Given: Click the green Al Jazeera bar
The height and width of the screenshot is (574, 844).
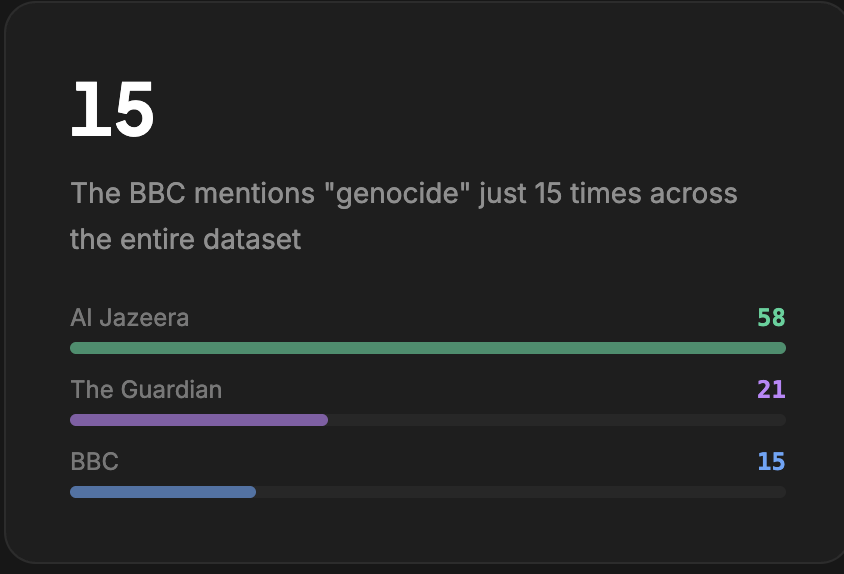Looking at the screenshot, I should pyautogui.click(x=427, y=348).
